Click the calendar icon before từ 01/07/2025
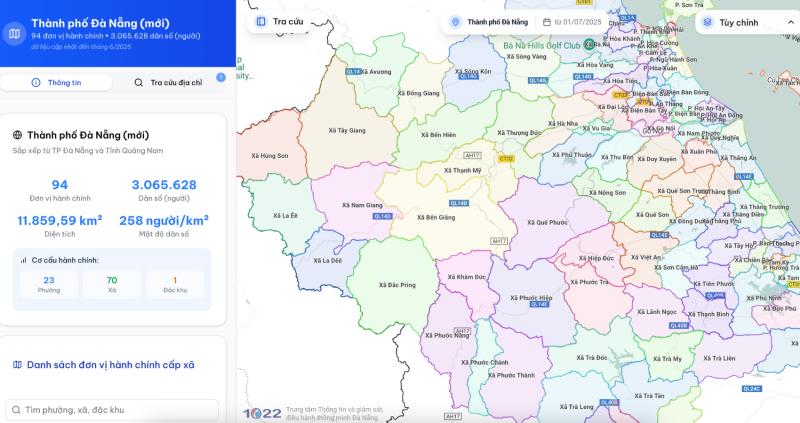 point(546,22)
